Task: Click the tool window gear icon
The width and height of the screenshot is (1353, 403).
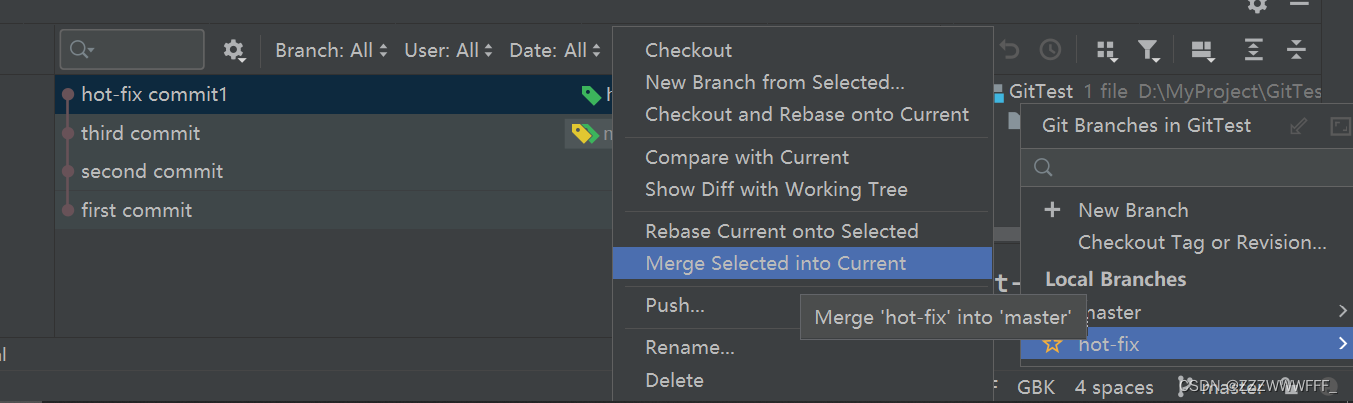Action: [1258, 5]
